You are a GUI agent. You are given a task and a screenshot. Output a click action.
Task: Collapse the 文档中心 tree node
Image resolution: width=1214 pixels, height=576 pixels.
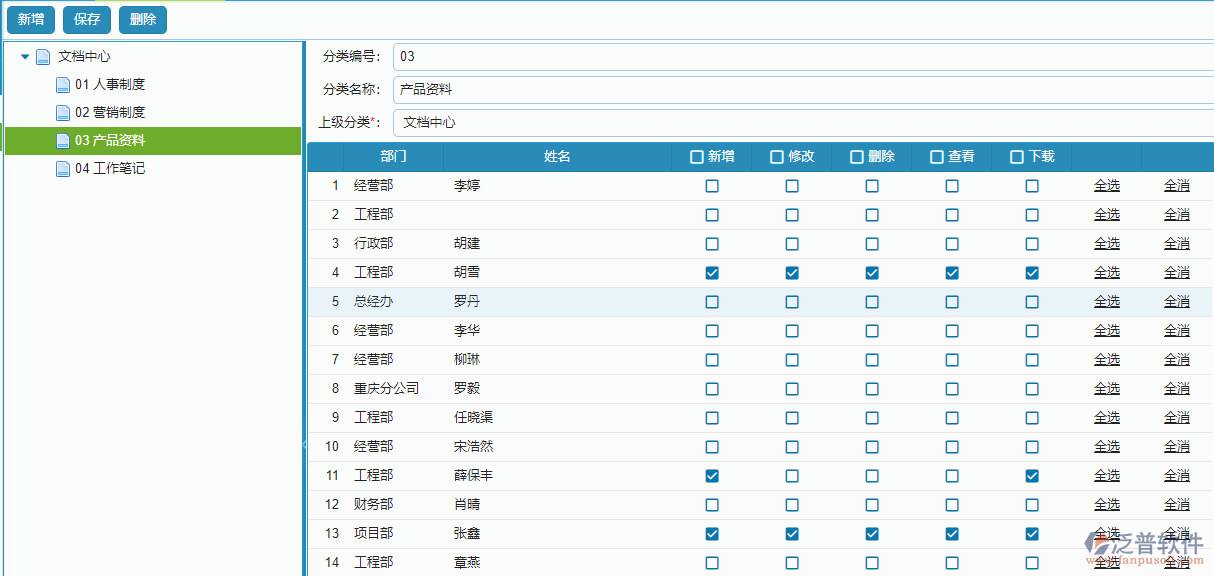25,56
